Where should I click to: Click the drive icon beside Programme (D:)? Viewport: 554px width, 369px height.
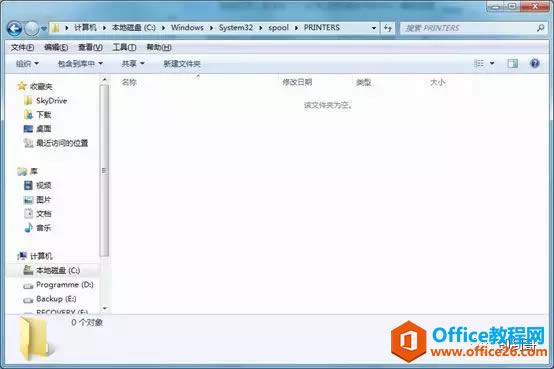pos(28,286)
